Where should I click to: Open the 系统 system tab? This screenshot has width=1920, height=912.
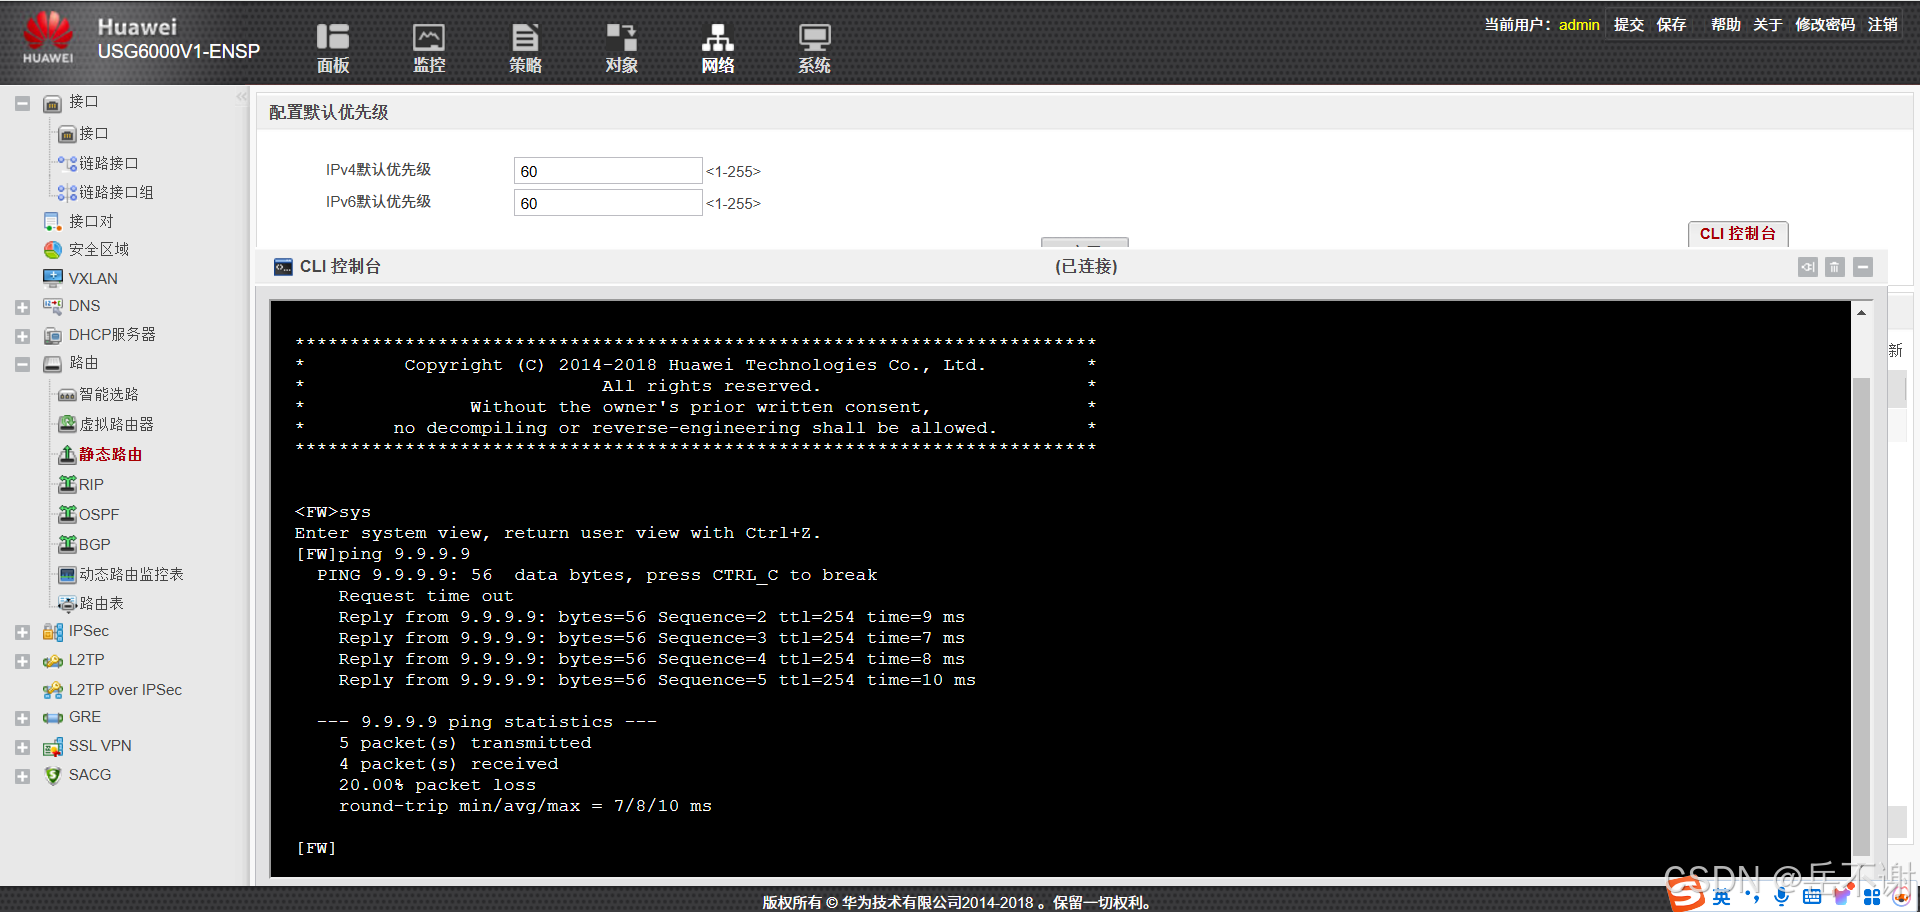(814, 48)
